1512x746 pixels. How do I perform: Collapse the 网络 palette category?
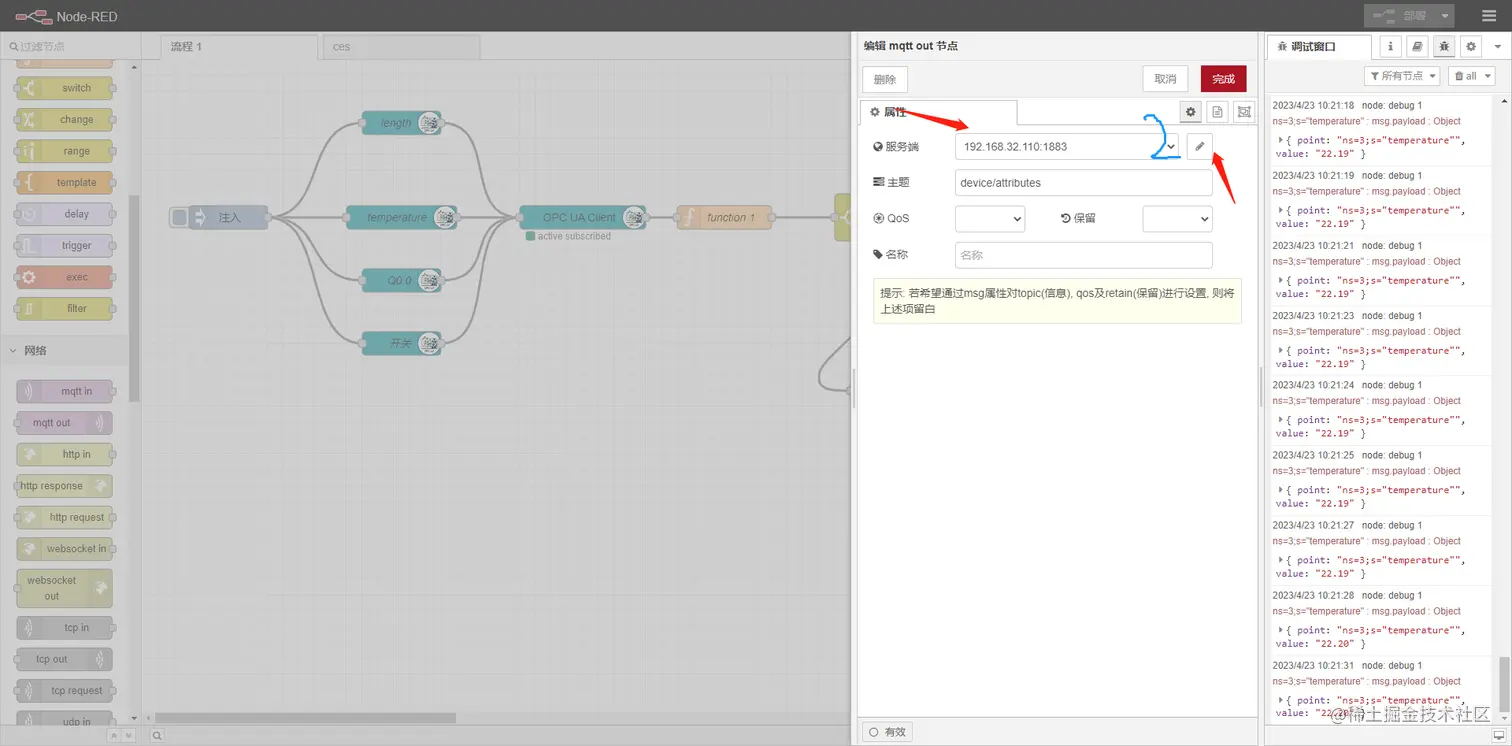pyautogui.click(x=64, y=350)
